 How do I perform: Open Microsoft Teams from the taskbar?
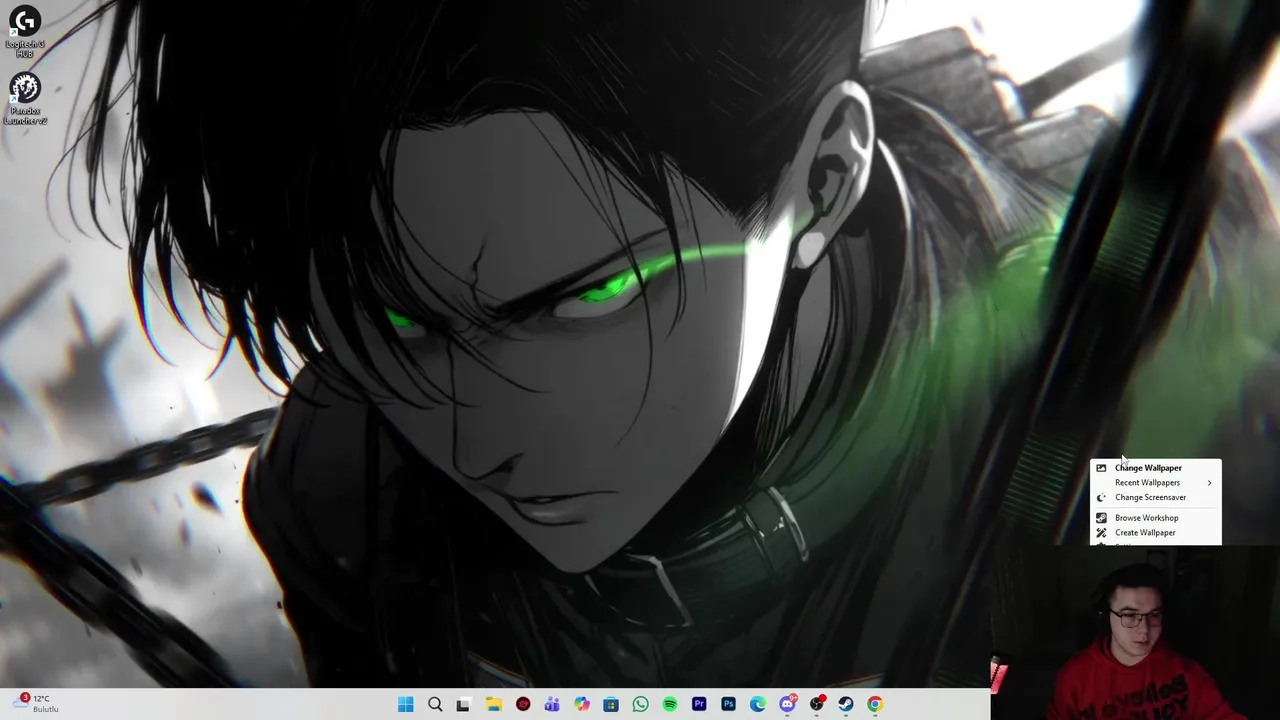(x=552, y=704)
